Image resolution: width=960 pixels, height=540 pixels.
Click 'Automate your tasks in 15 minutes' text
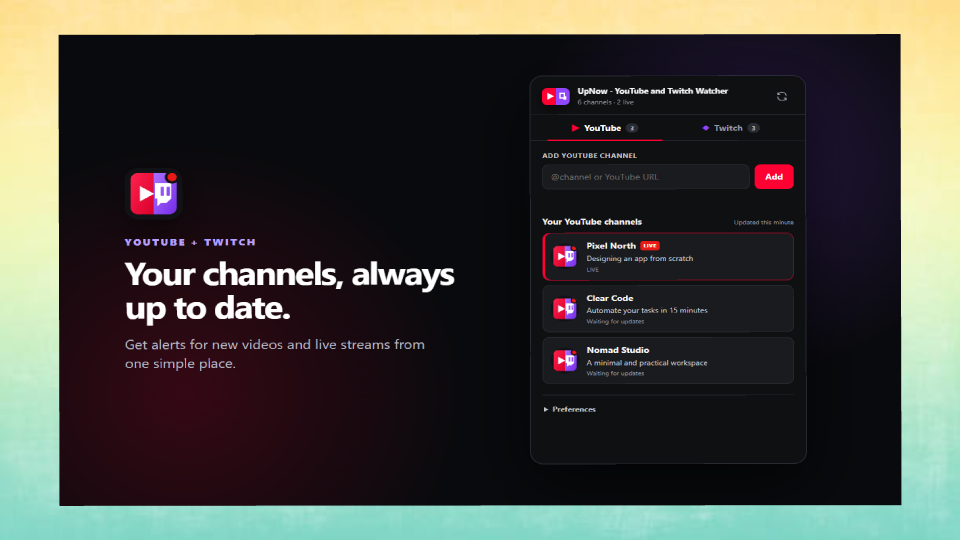(647, 310)
